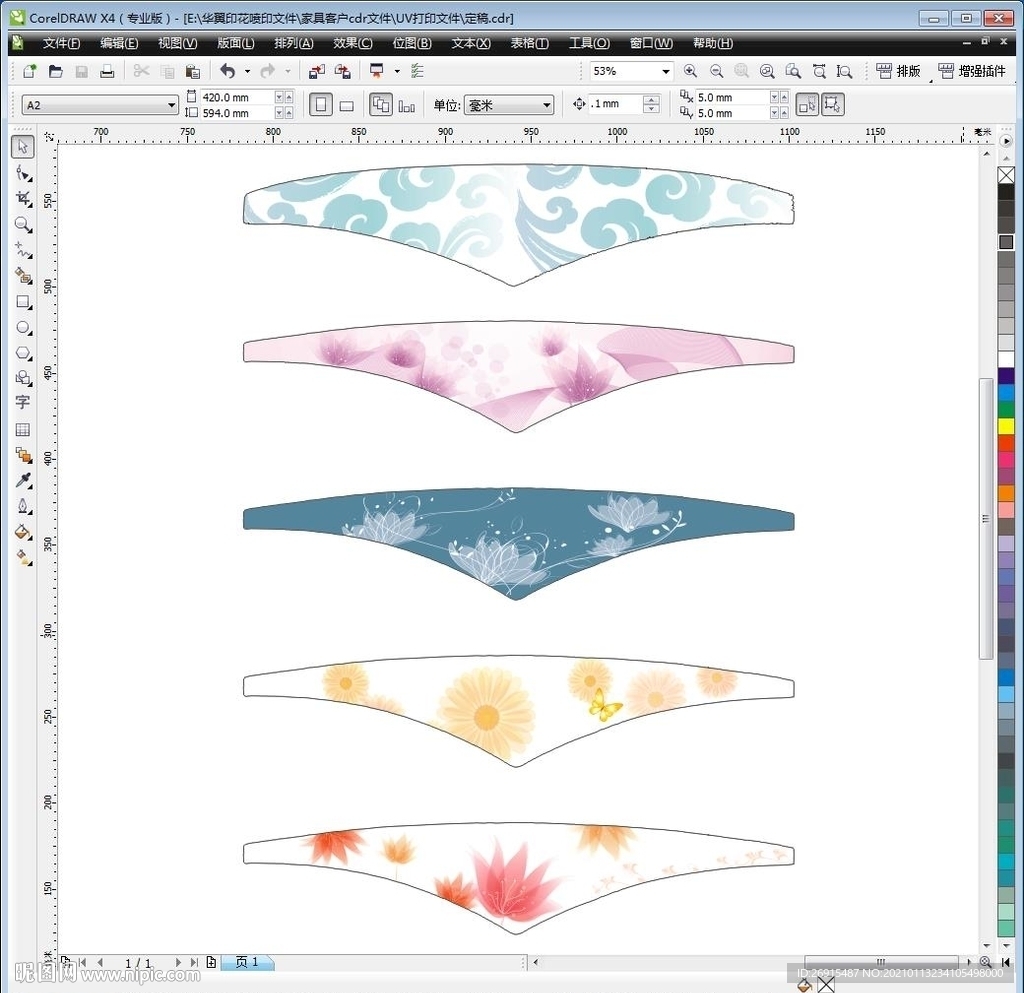The width and height of the screenshot is (1024, 993).
Task: Select the Rectangle tool
Action: (x=23, y=301)
